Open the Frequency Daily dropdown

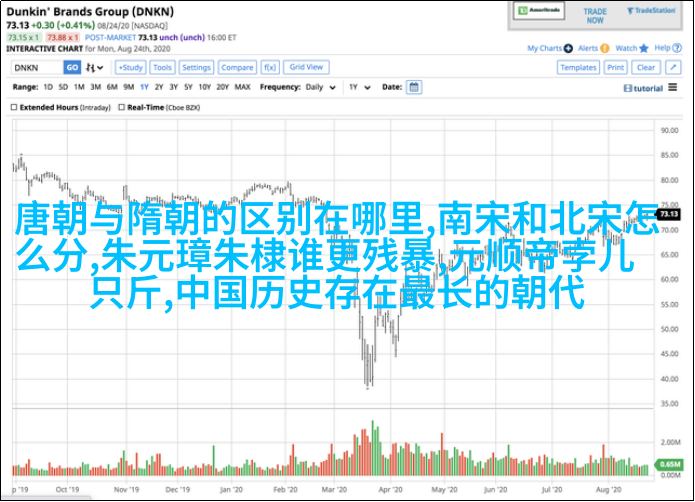tap(320, 87)
